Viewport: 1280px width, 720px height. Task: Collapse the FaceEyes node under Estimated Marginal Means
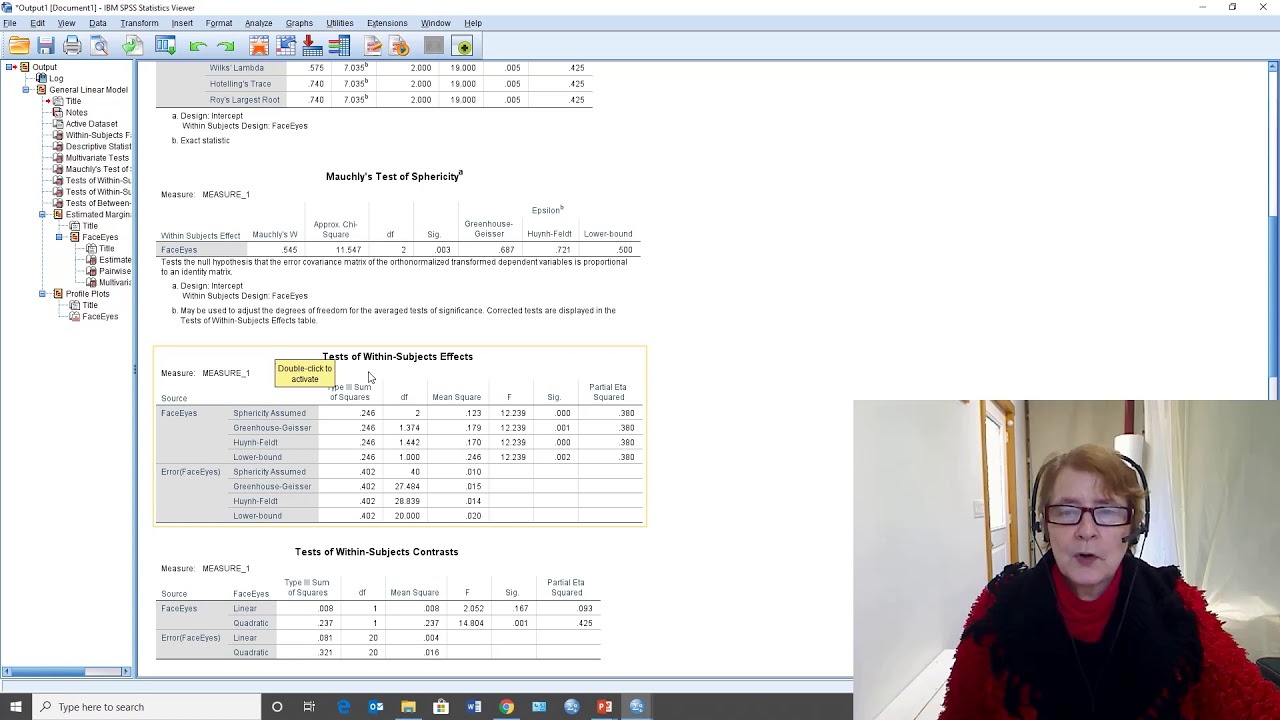point(59,237)
